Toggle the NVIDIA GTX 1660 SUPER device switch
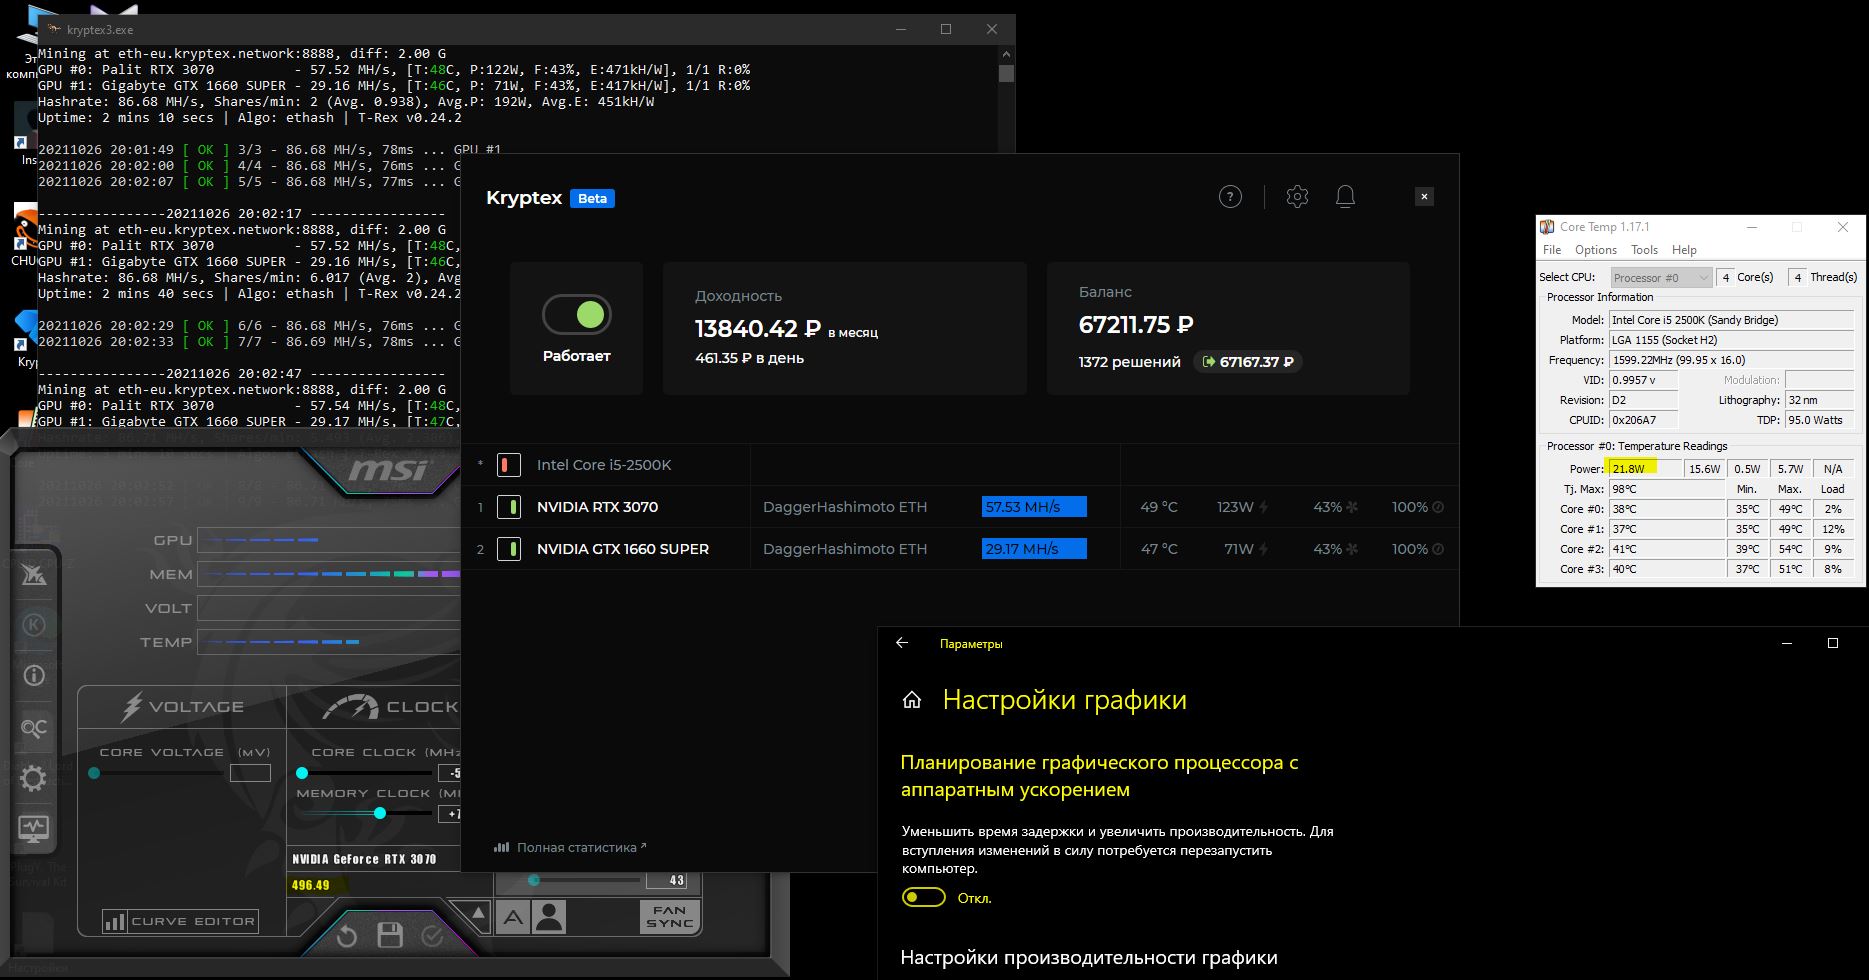1869x980 pixels. [509, 549]
